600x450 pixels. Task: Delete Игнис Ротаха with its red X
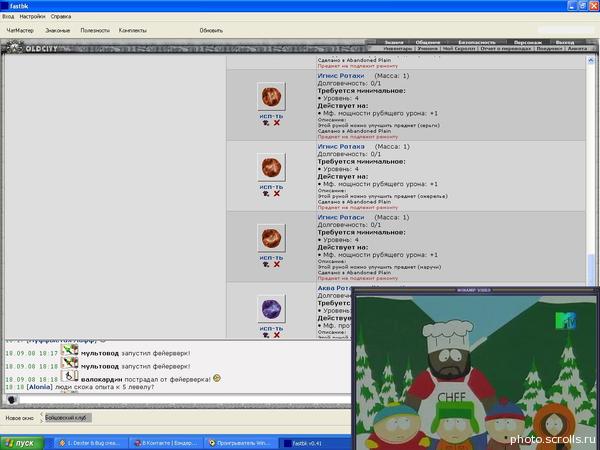tap(277, 194)
